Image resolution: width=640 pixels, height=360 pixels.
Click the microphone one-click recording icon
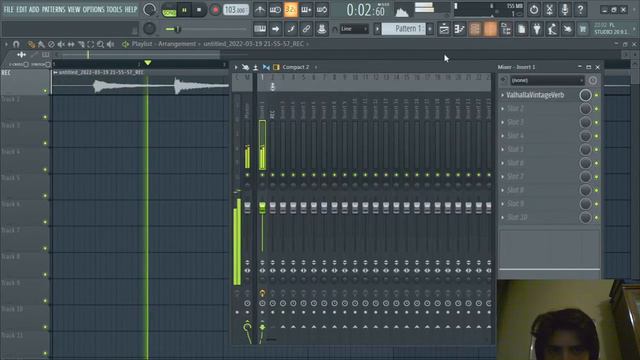point(565,10)
